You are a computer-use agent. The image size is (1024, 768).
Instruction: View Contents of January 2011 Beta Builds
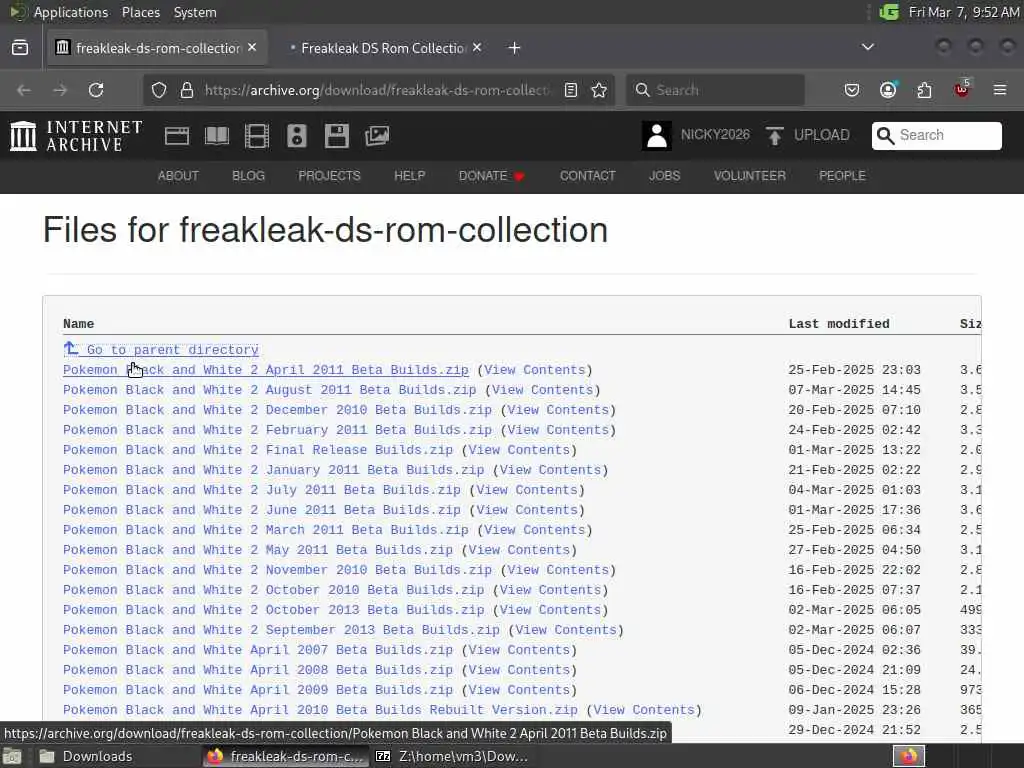click(x=551, y=470)
